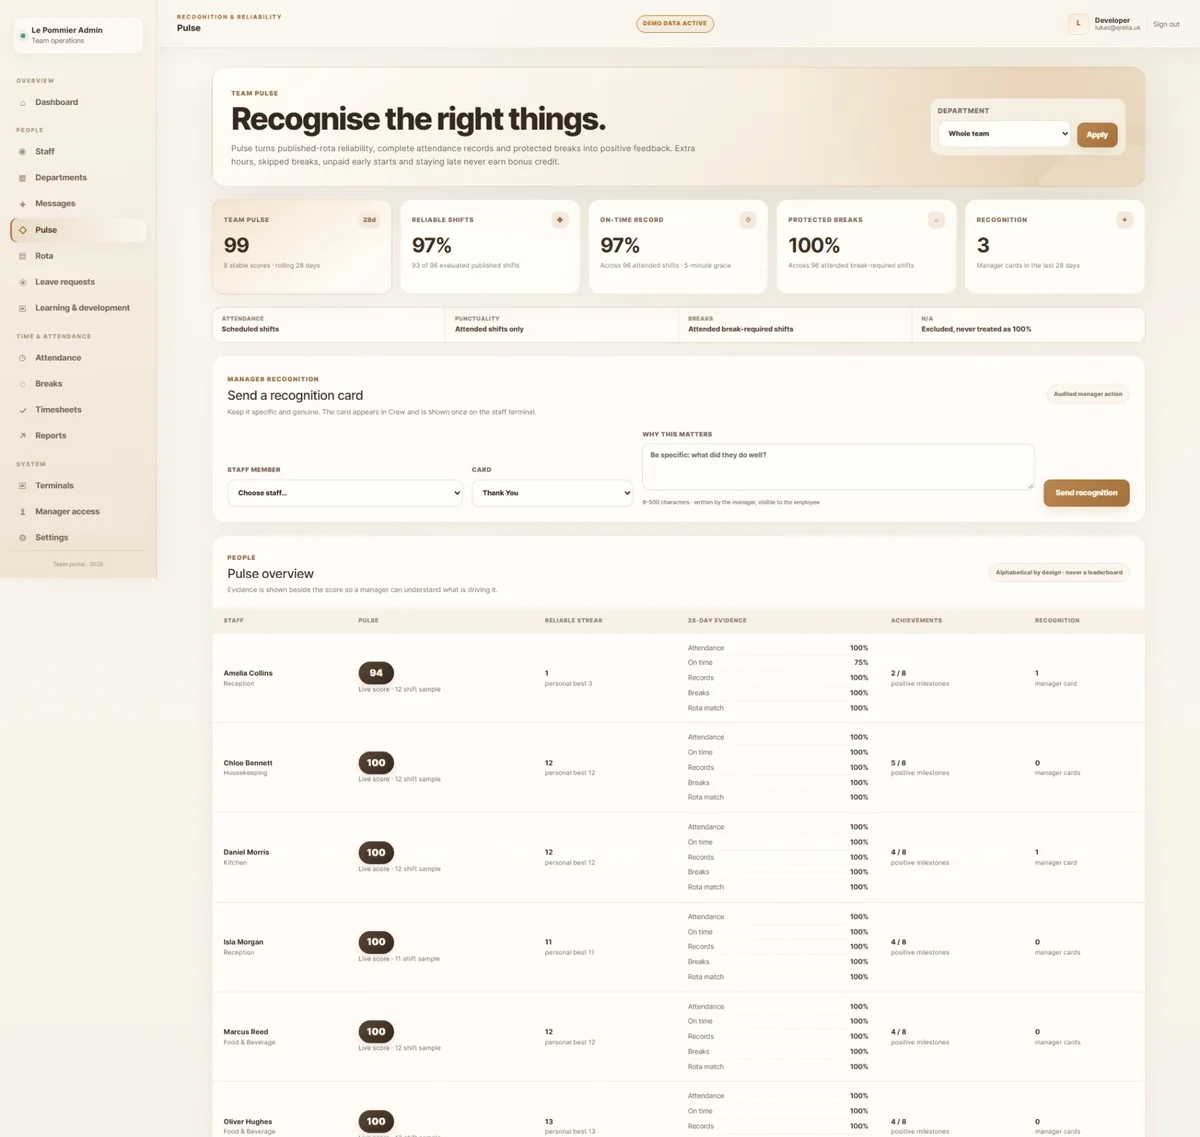Select the Learning & development icon
The image size is (1200, 1137).
coord(23,308)
